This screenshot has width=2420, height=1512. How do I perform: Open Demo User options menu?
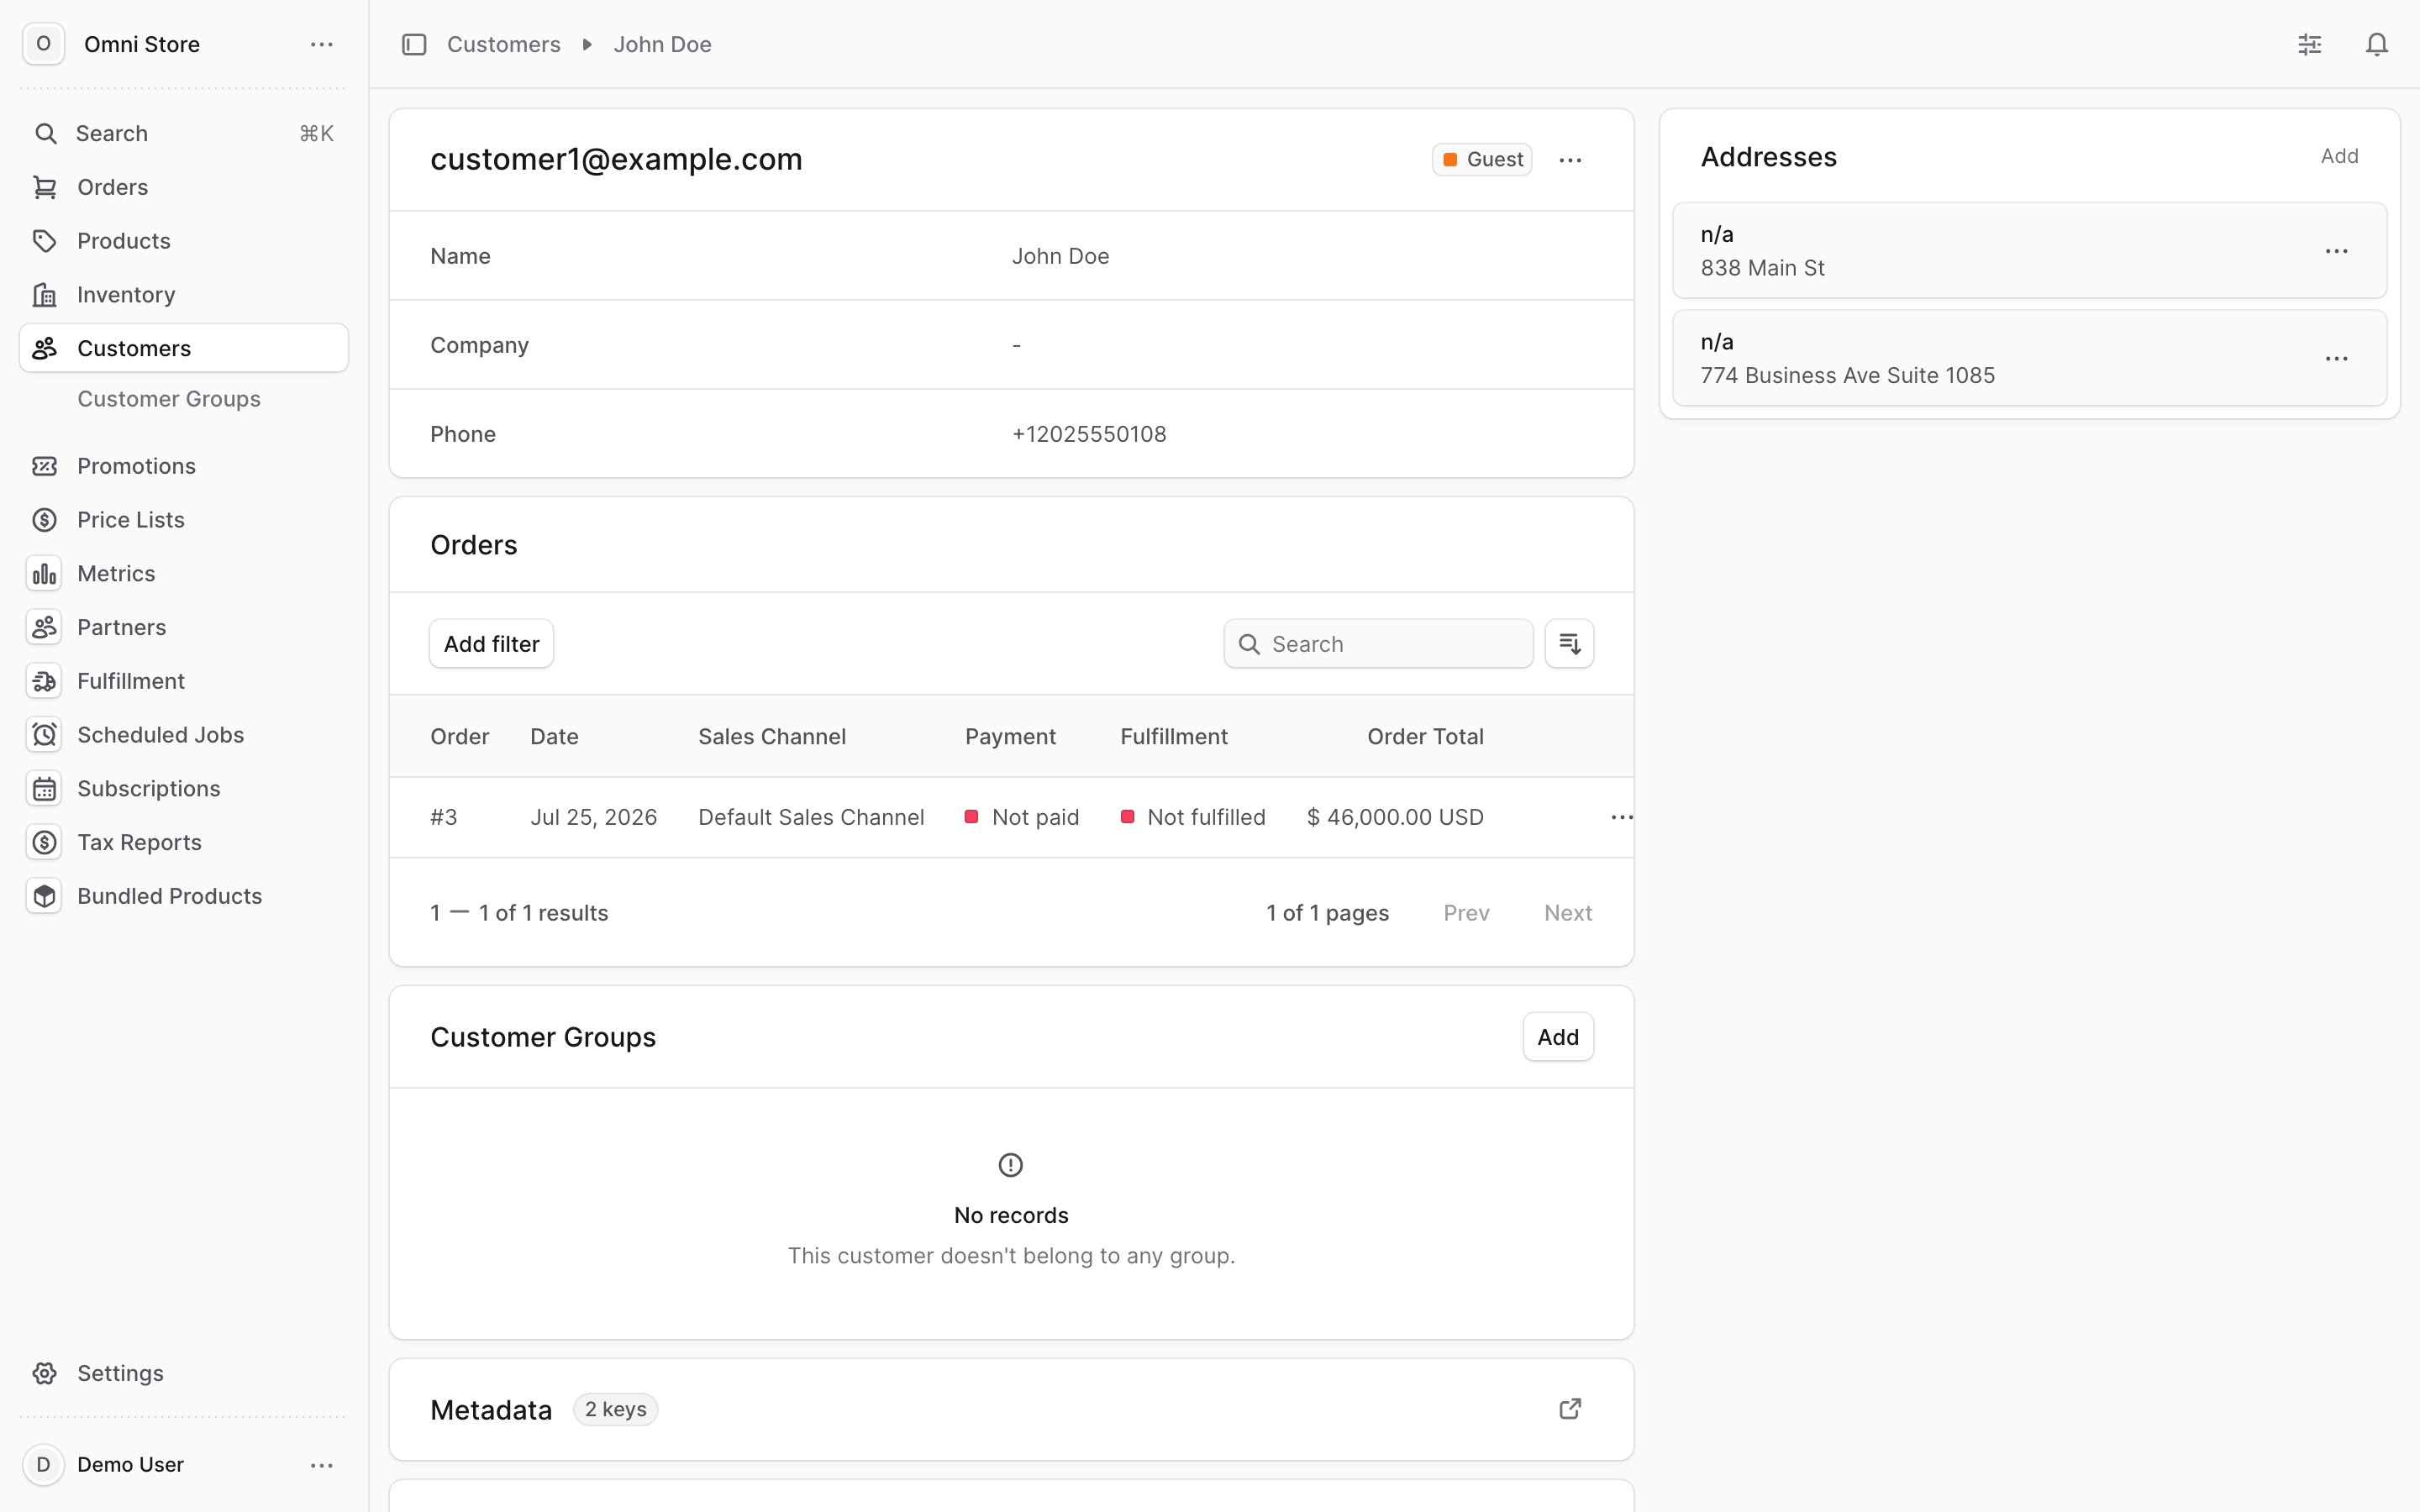point(321,1465)
